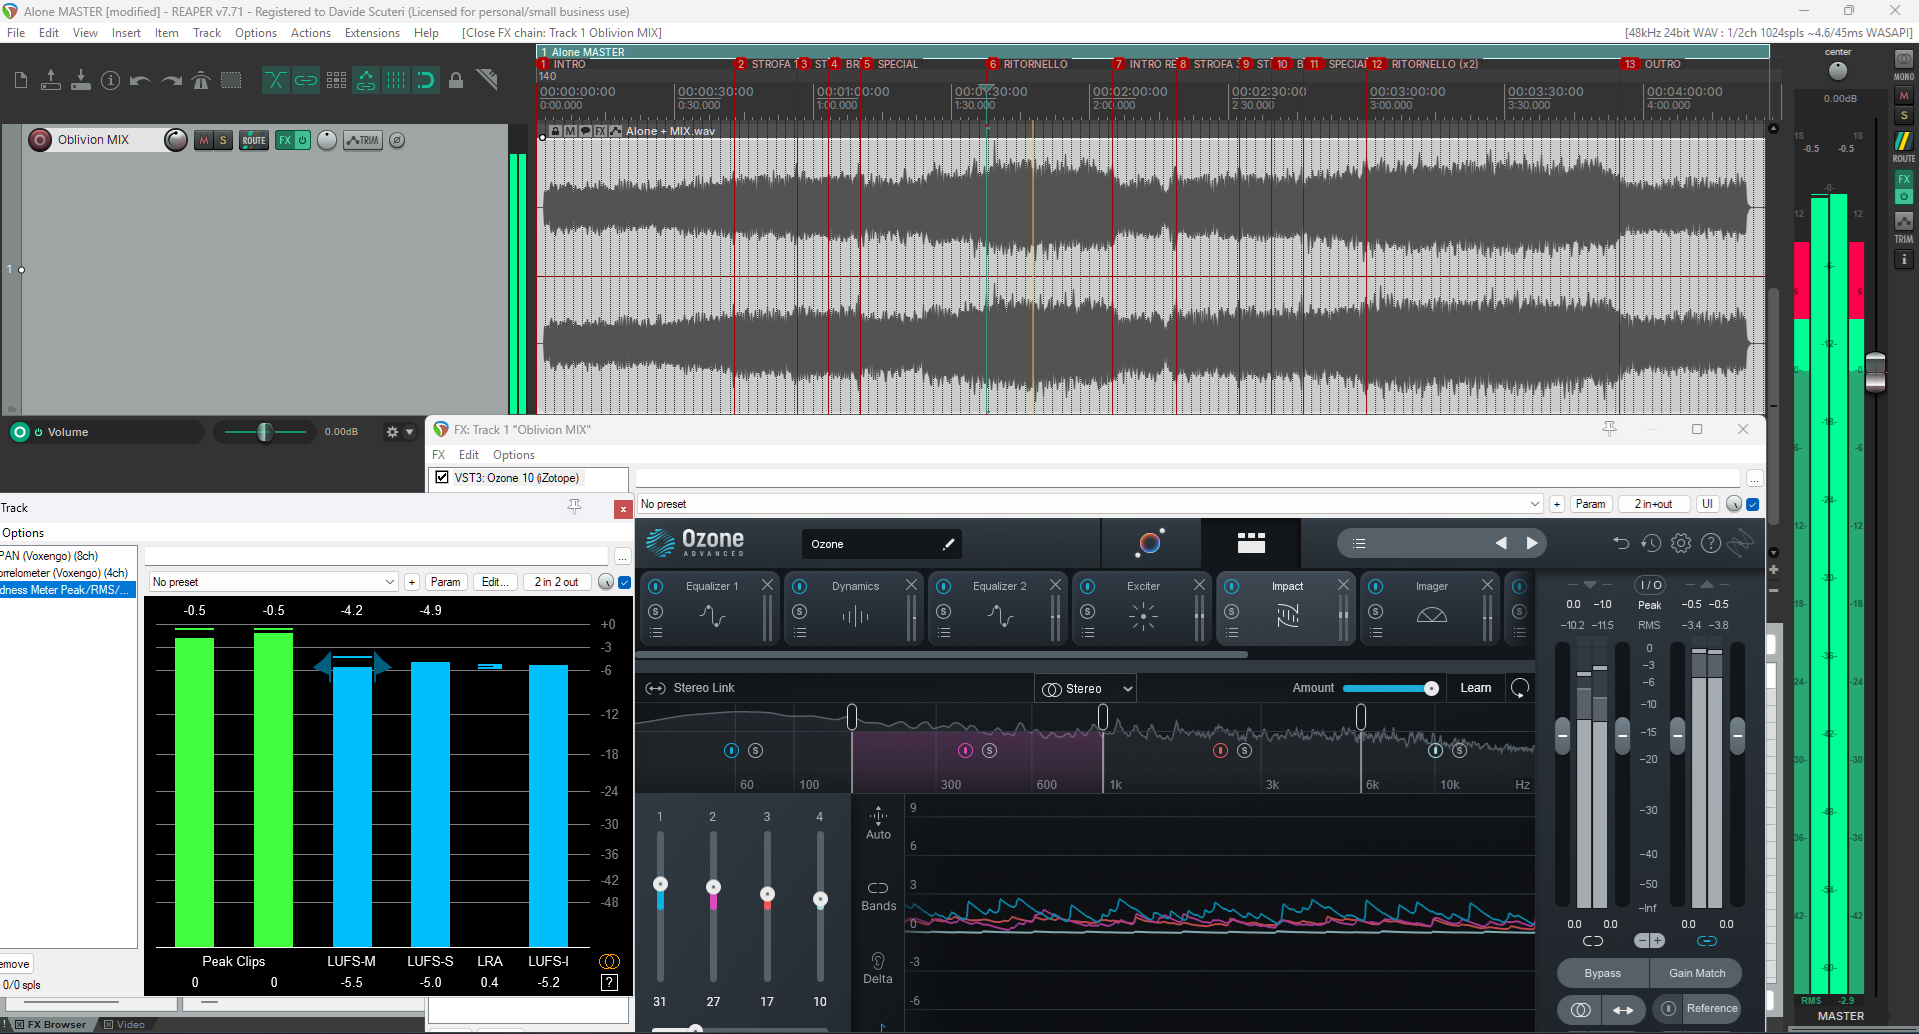Click the Learn button
The height and width of the screenshot is (1034, 1919).
tap(1475, 688)
